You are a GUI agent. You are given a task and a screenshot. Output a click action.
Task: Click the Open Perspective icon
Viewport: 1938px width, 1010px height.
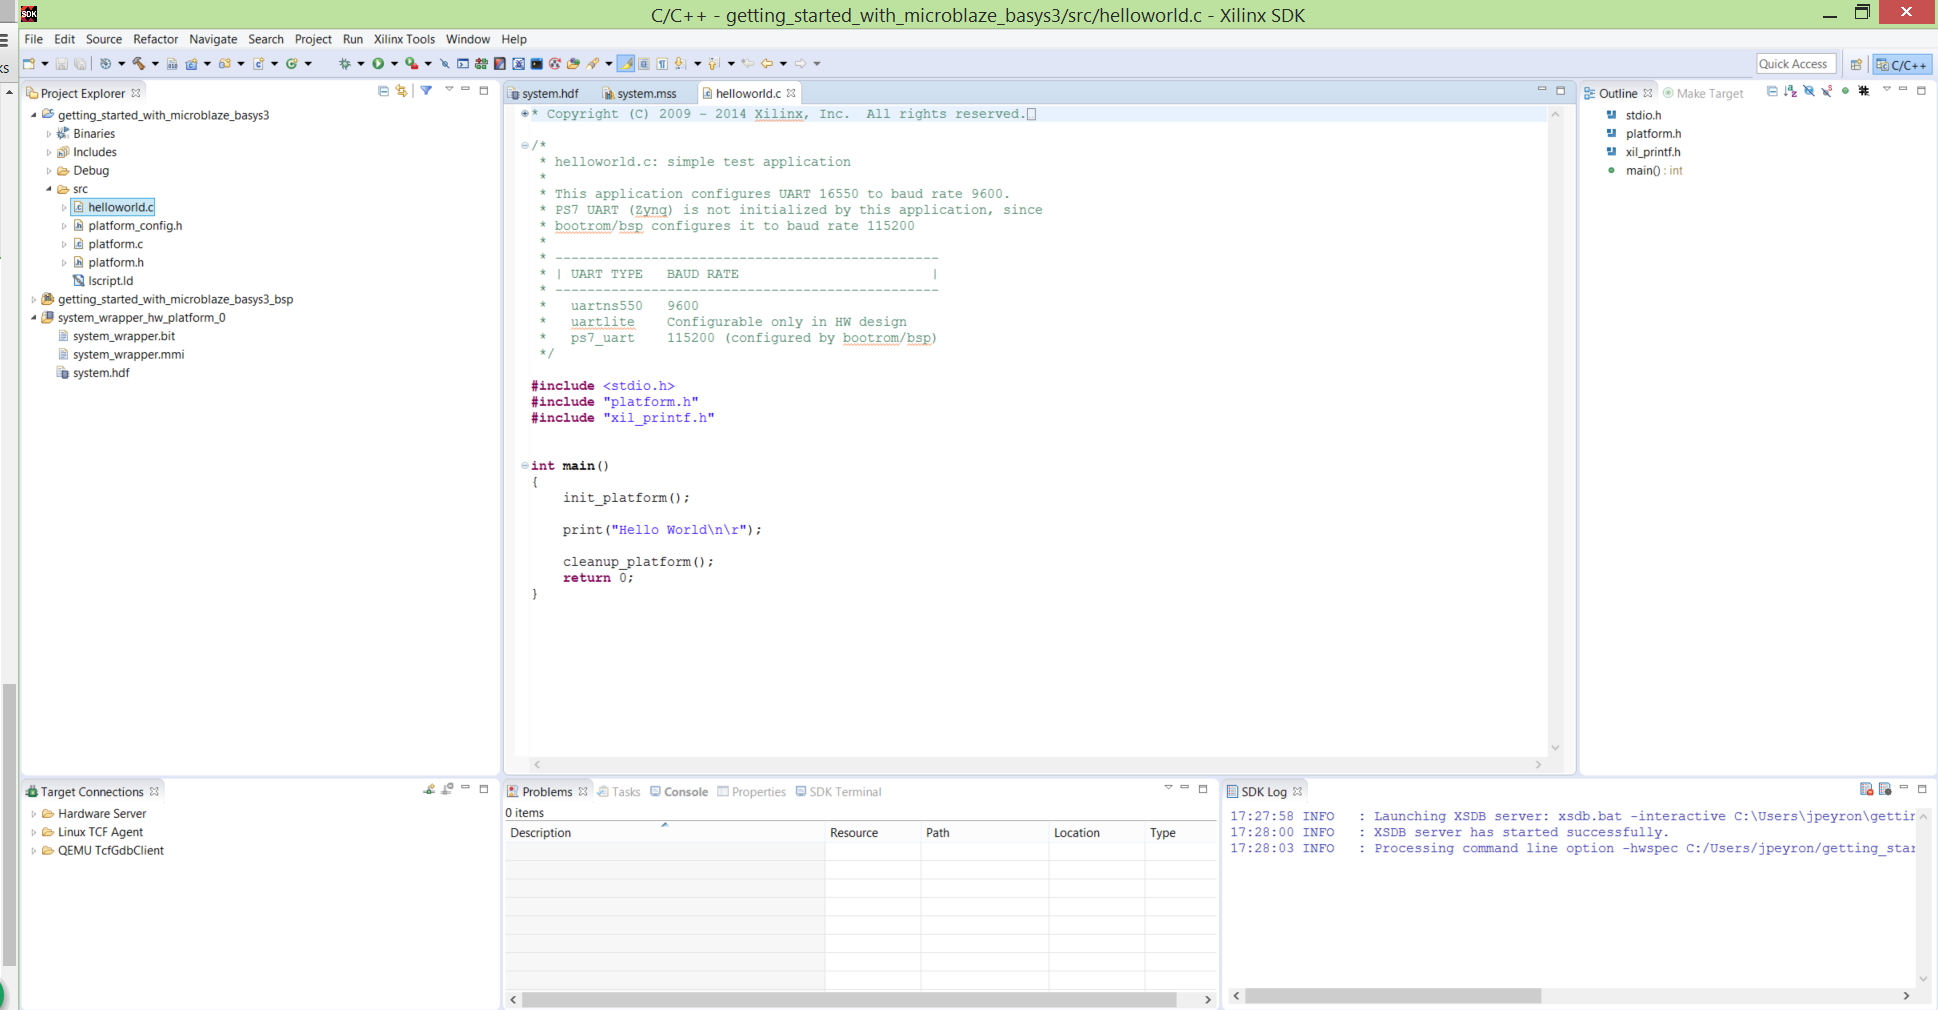tap(1856, 64)
